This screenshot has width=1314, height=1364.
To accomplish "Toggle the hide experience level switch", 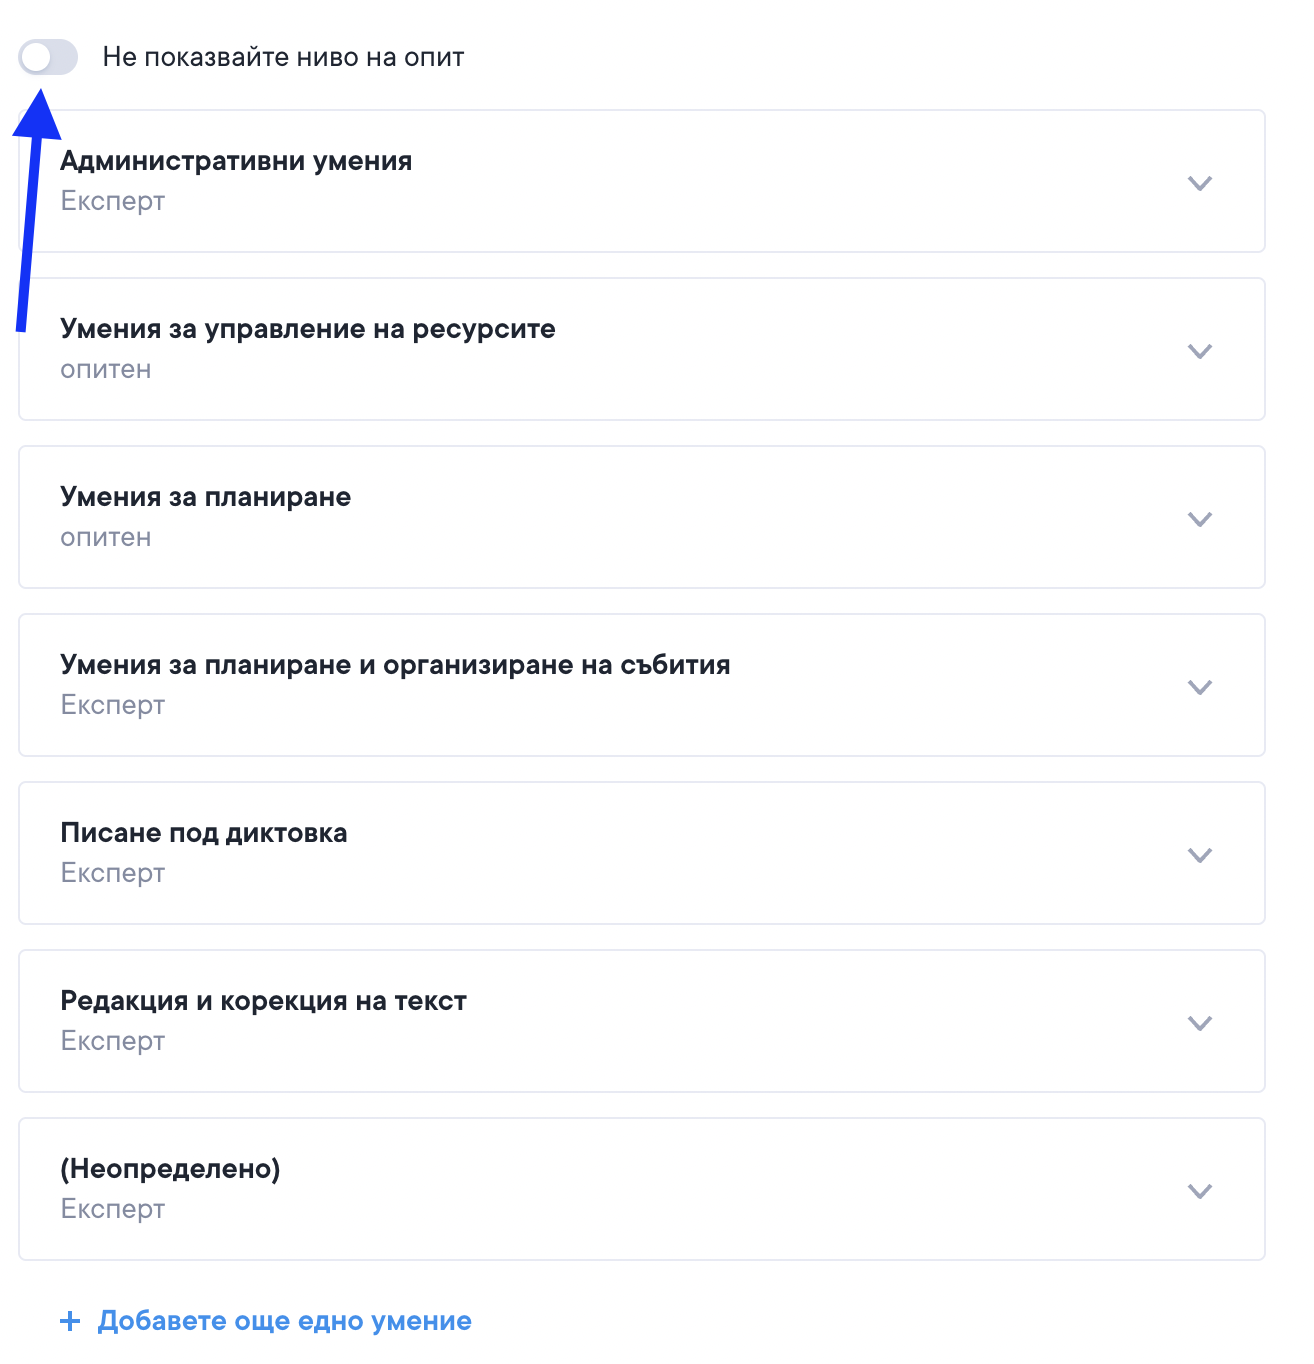I will point(48,57).
